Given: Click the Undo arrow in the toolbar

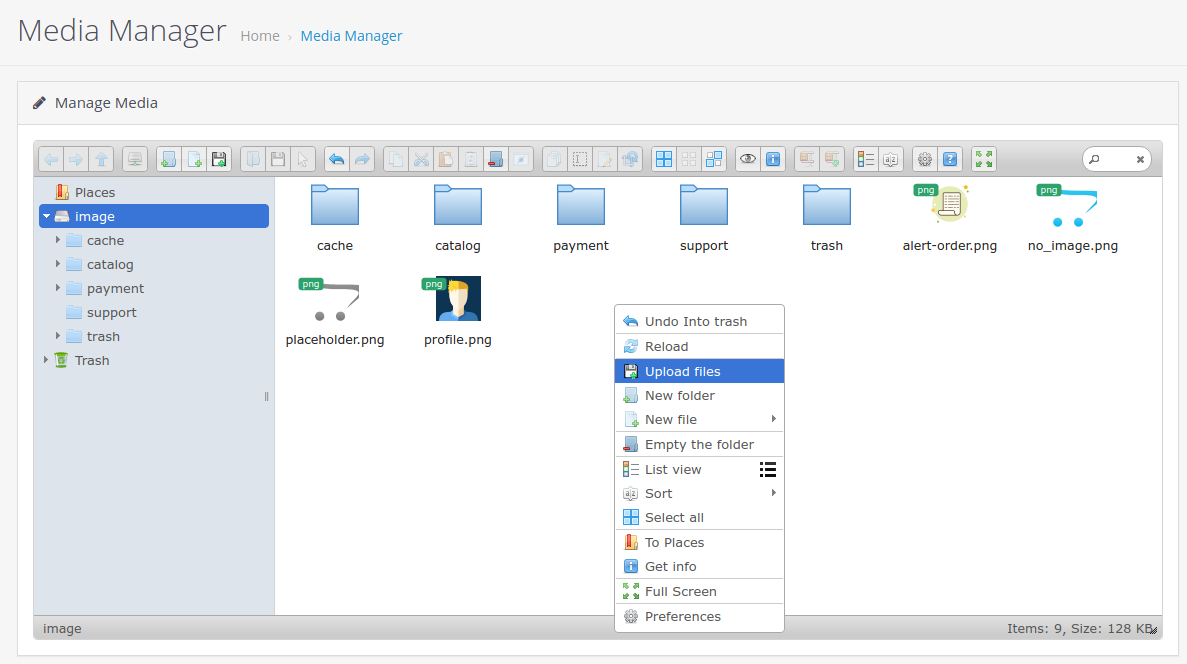Looking at the screenshot, I should pos(338,158).
